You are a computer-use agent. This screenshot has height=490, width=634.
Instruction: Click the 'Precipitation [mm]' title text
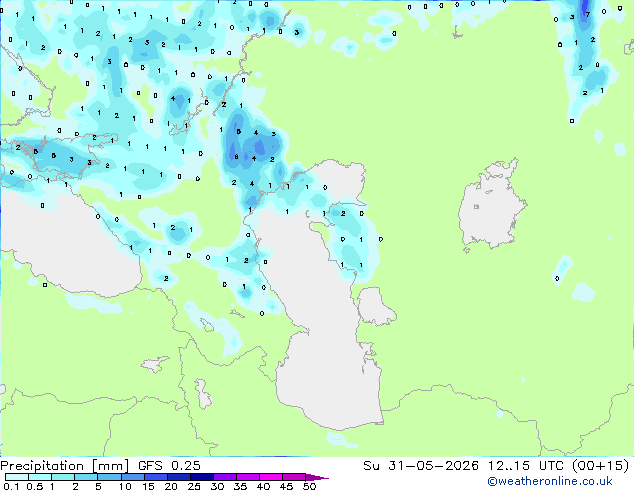coord(64,466)
